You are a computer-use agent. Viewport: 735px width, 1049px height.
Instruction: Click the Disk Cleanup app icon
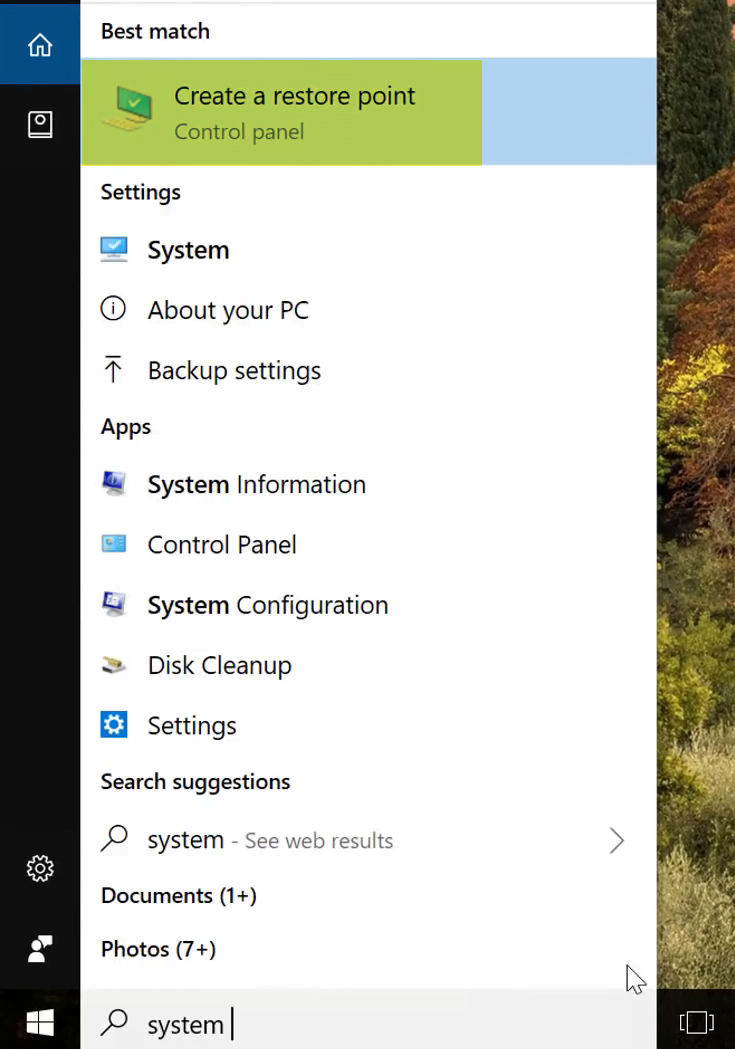(x=114, y=665)
